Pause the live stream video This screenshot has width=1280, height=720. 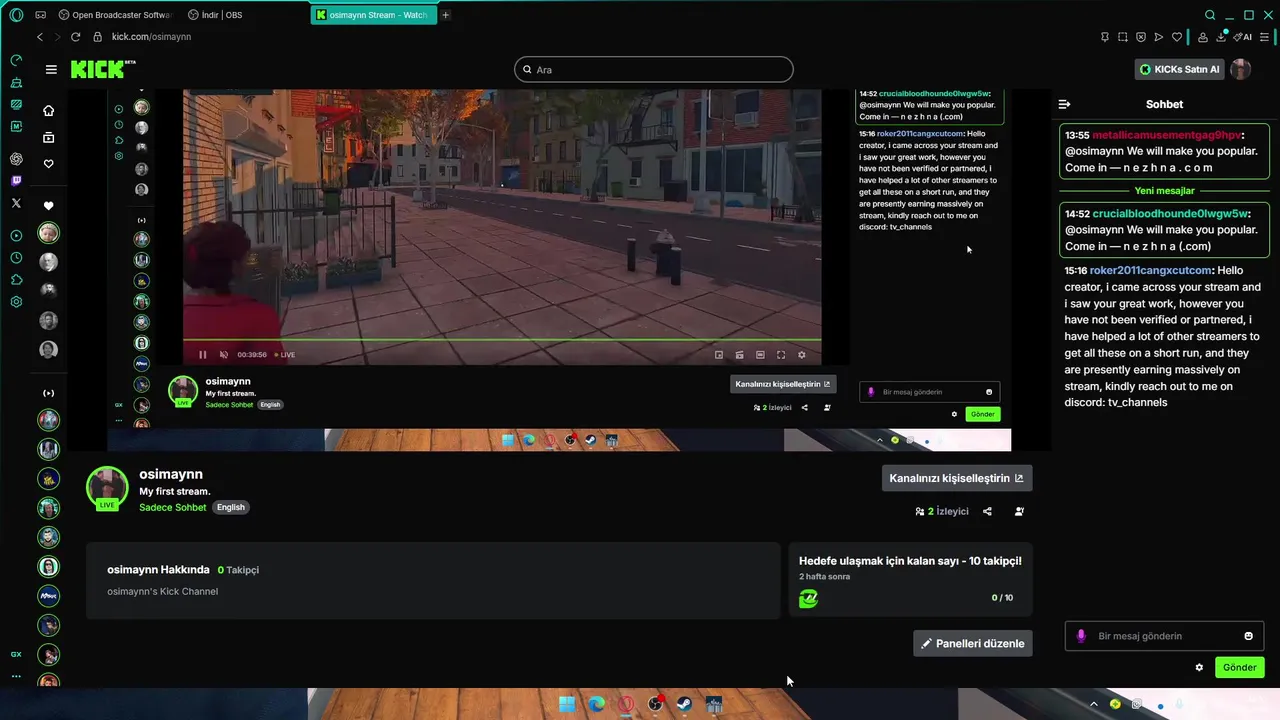[x=203, y=354]
